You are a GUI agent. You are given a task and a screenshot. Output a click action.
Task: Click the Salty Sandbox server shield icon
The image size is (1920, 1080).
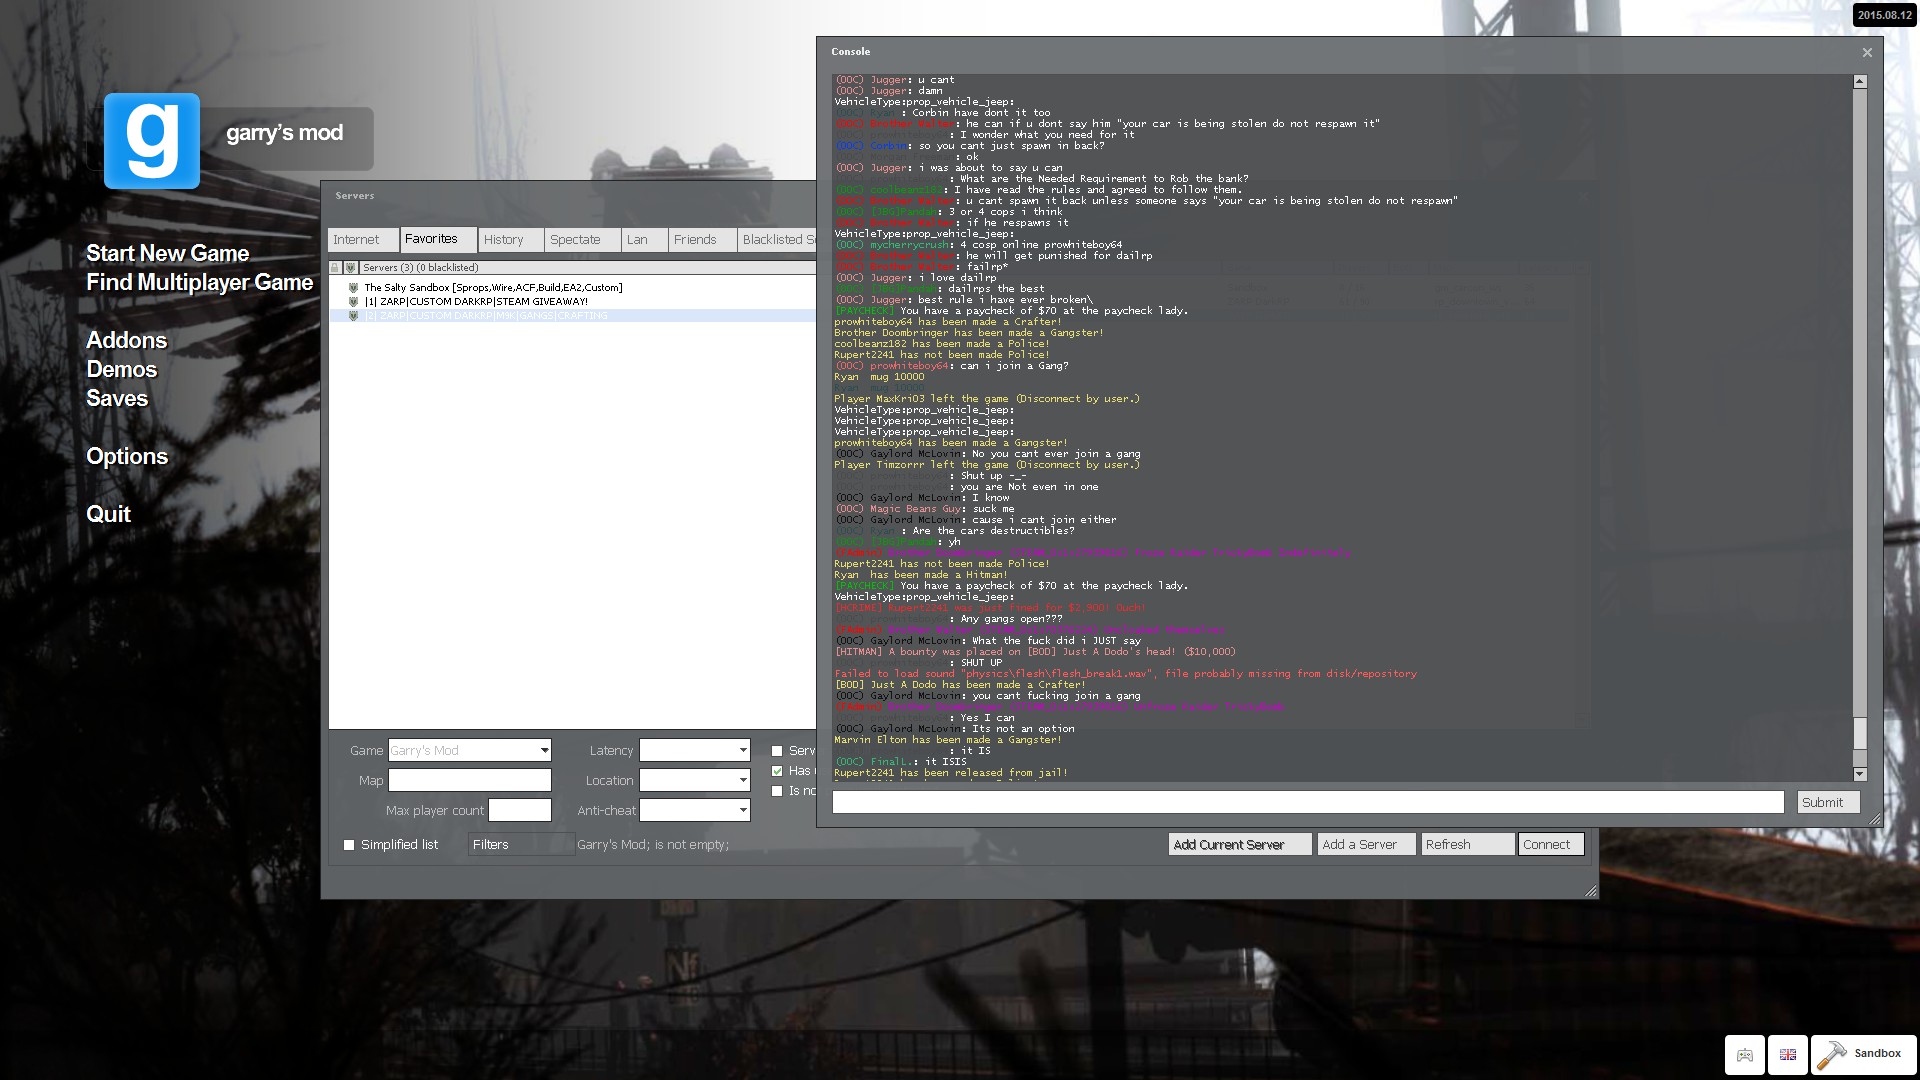point(353,288)
